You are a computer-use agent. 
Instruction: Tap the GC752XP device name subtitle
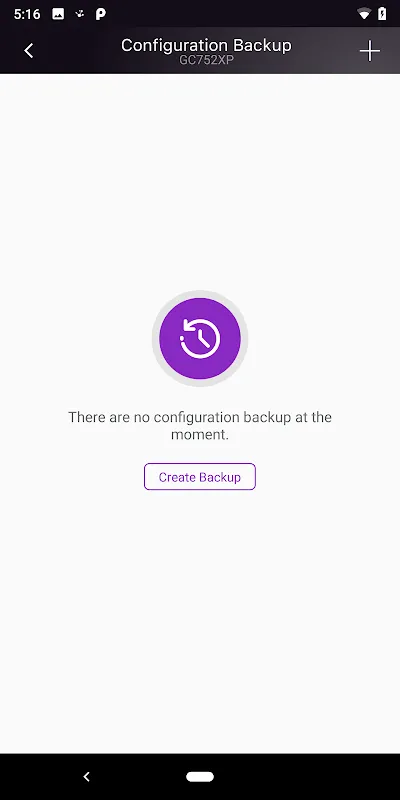pos(206,59)
